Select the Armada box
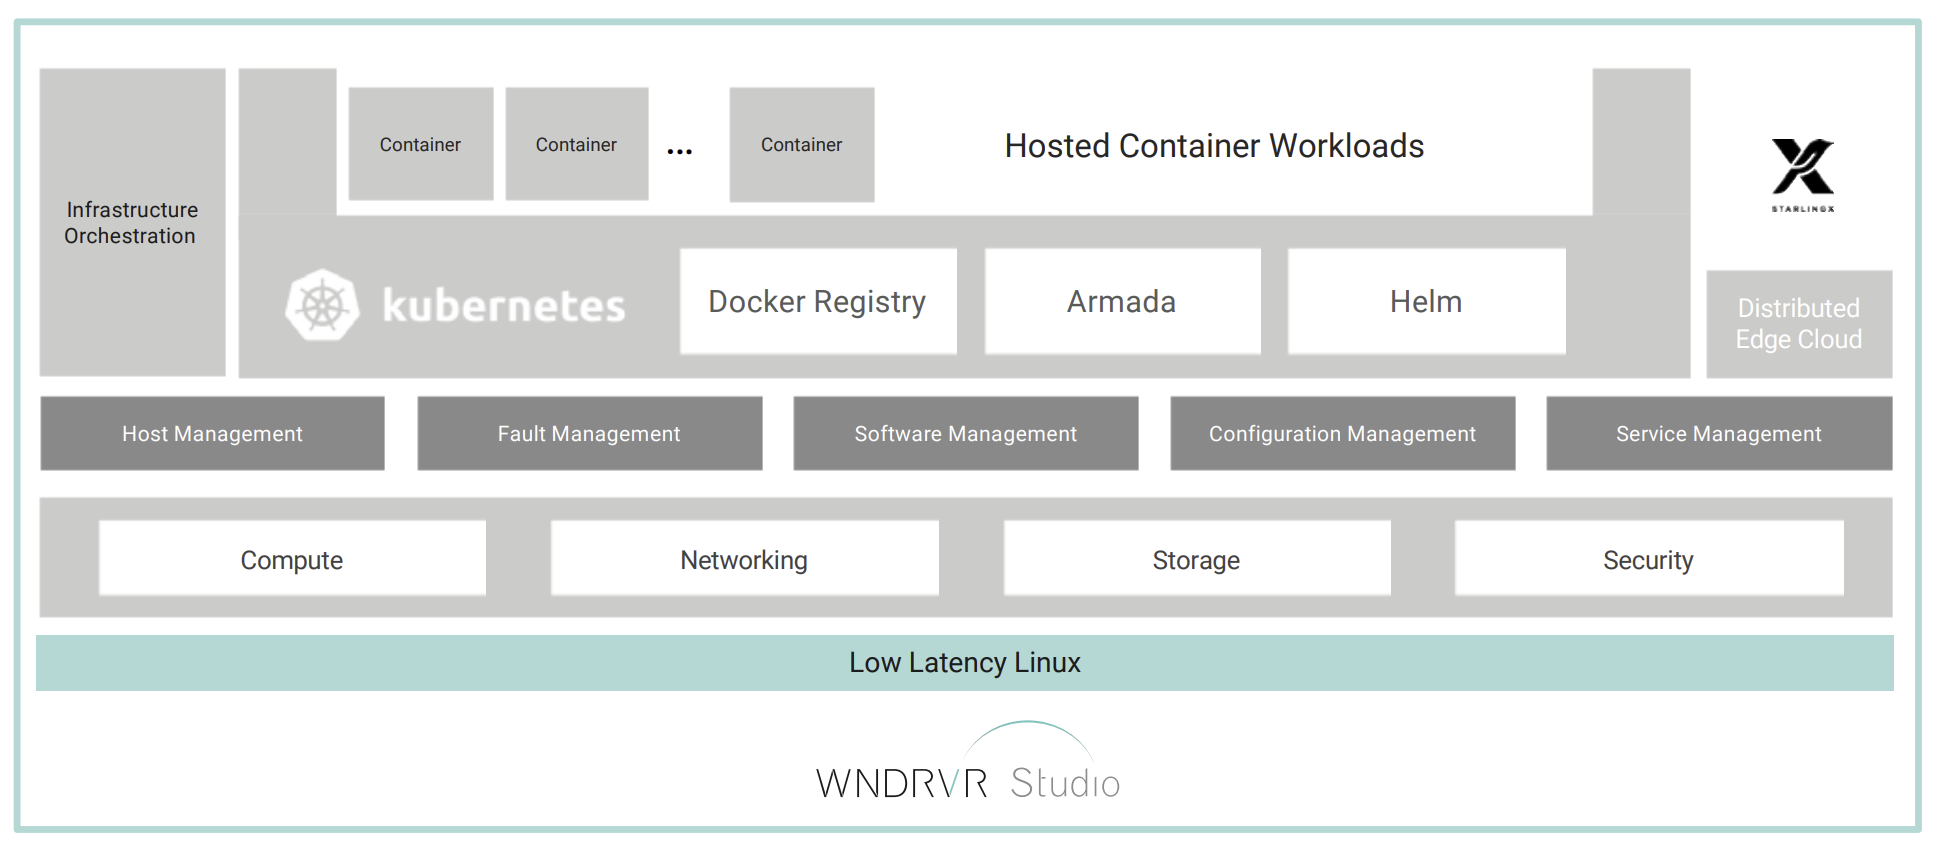Image resolution: width=1939 pixels, height=853 pixels. tap(1122, 301)
